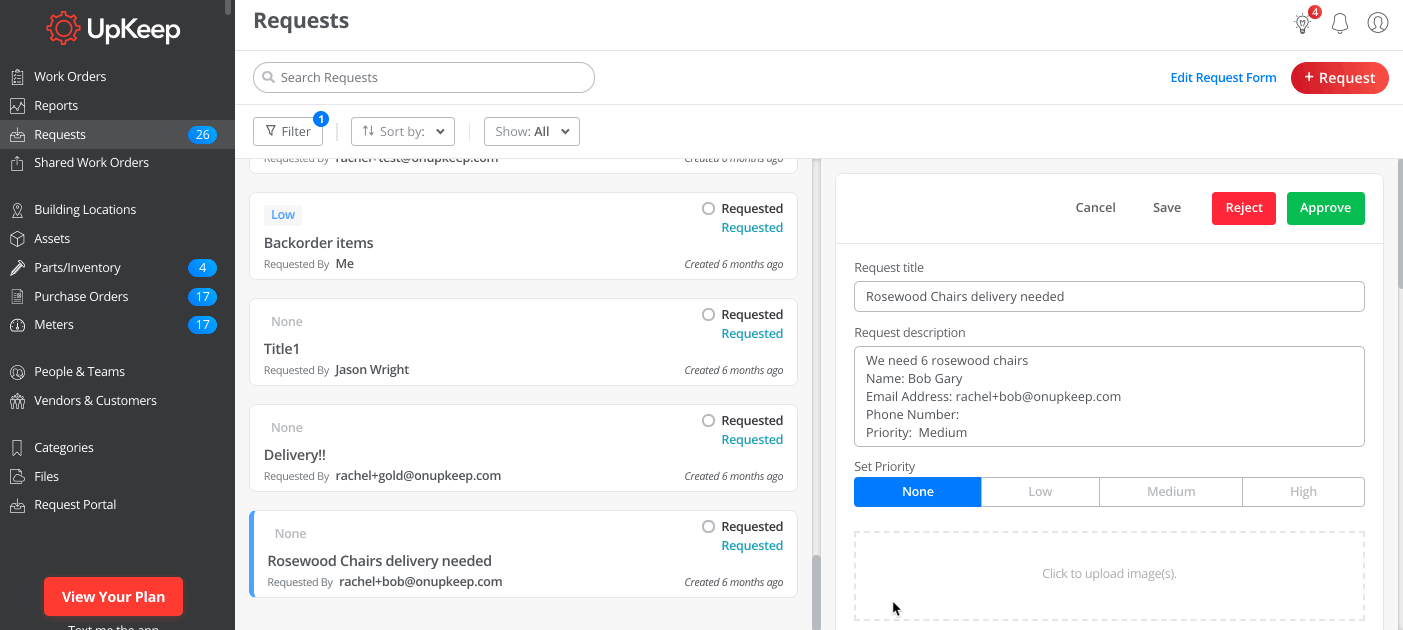Select the Title1 request status radio
The width and height of the screenshot is (1403, 630).
tap(708, 315)
